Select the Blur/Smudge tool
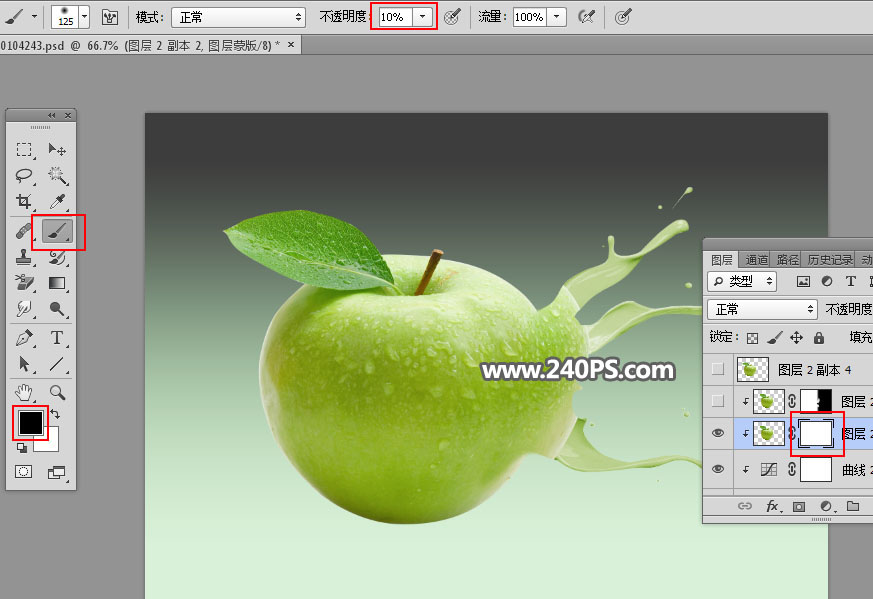This screenshot has width=873, height=599. pyautogui.click(x=24, y=308)
